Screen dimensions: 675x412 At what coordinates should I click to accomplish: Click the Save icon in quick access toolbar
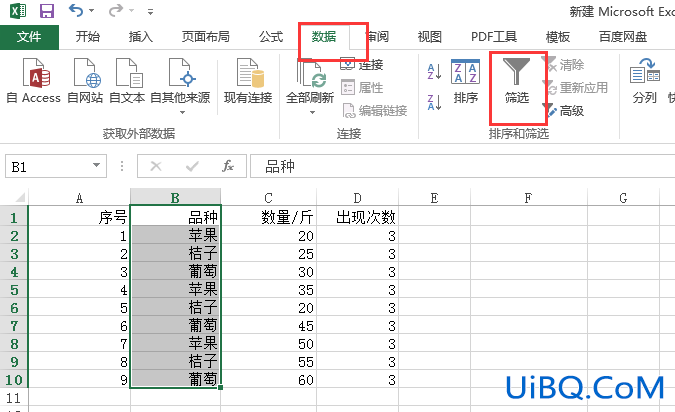point(46,10)
